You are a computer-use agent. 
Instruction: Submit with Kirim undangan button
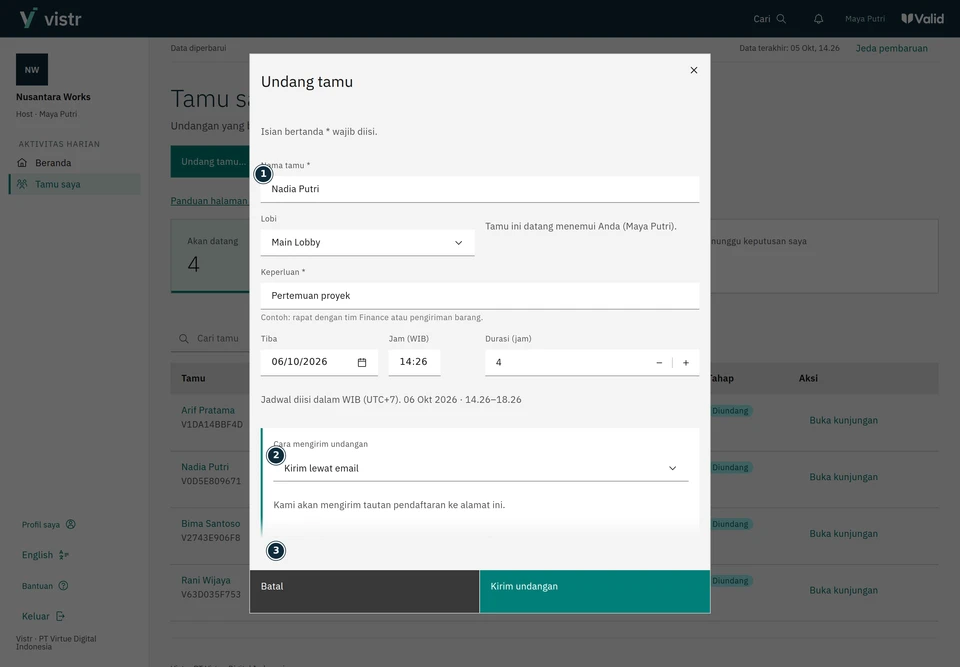(595, 592)
